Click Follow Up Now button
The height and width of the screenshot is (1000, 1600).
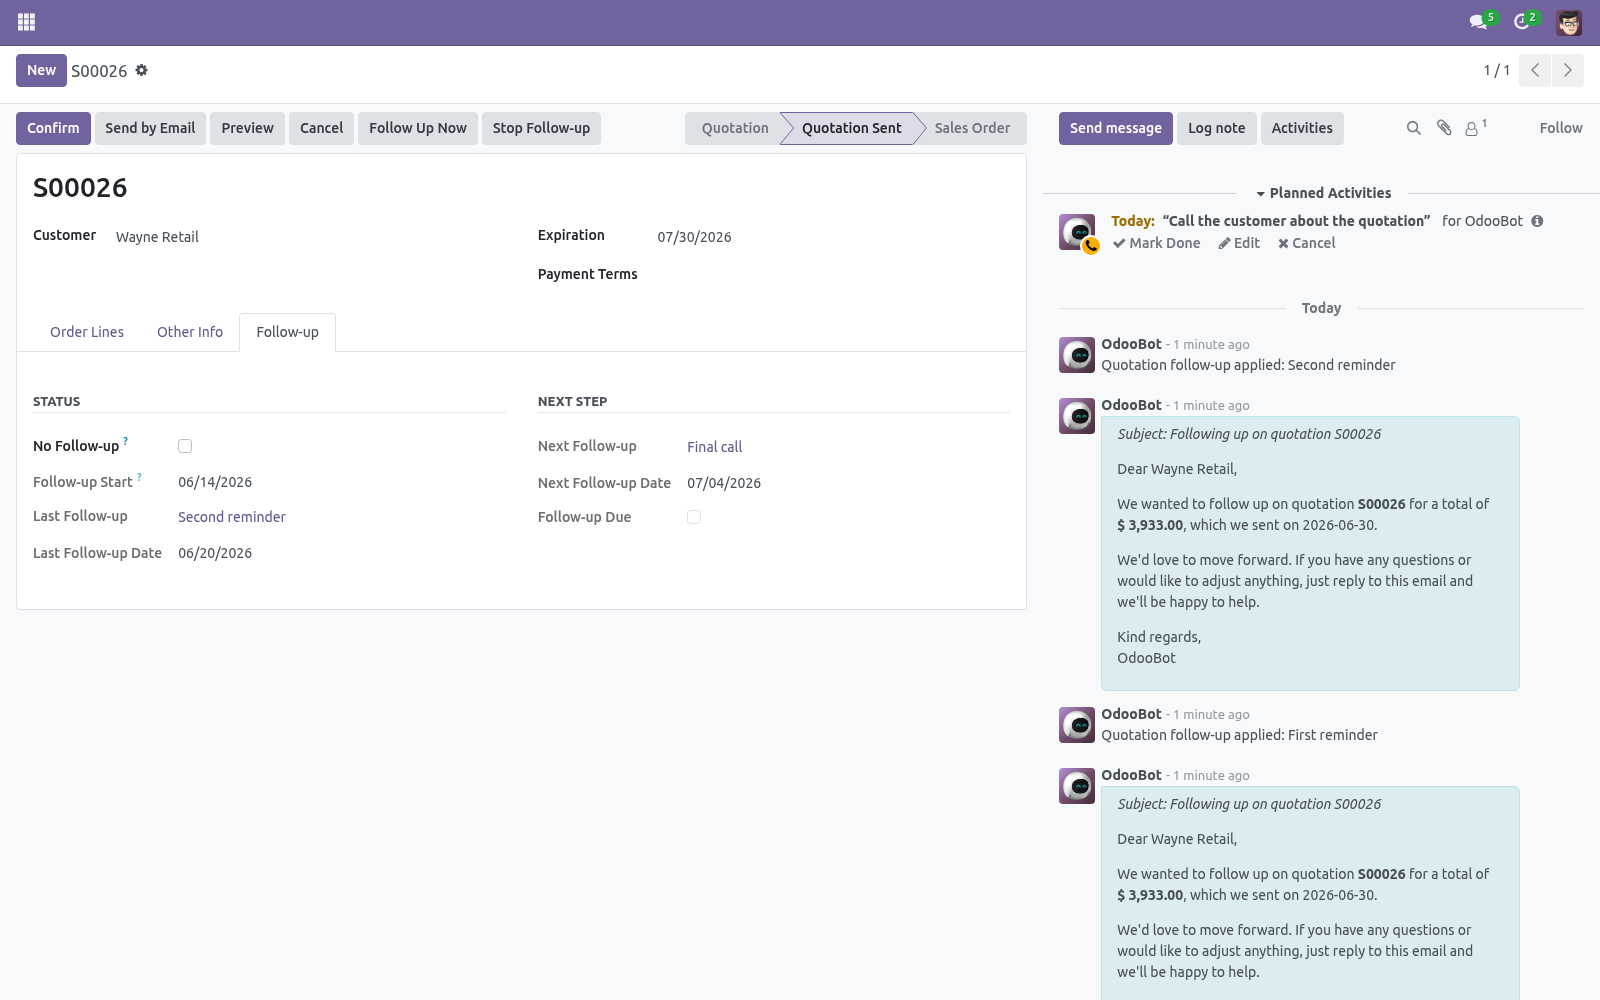pyautogui.click(x=417, y=128)
